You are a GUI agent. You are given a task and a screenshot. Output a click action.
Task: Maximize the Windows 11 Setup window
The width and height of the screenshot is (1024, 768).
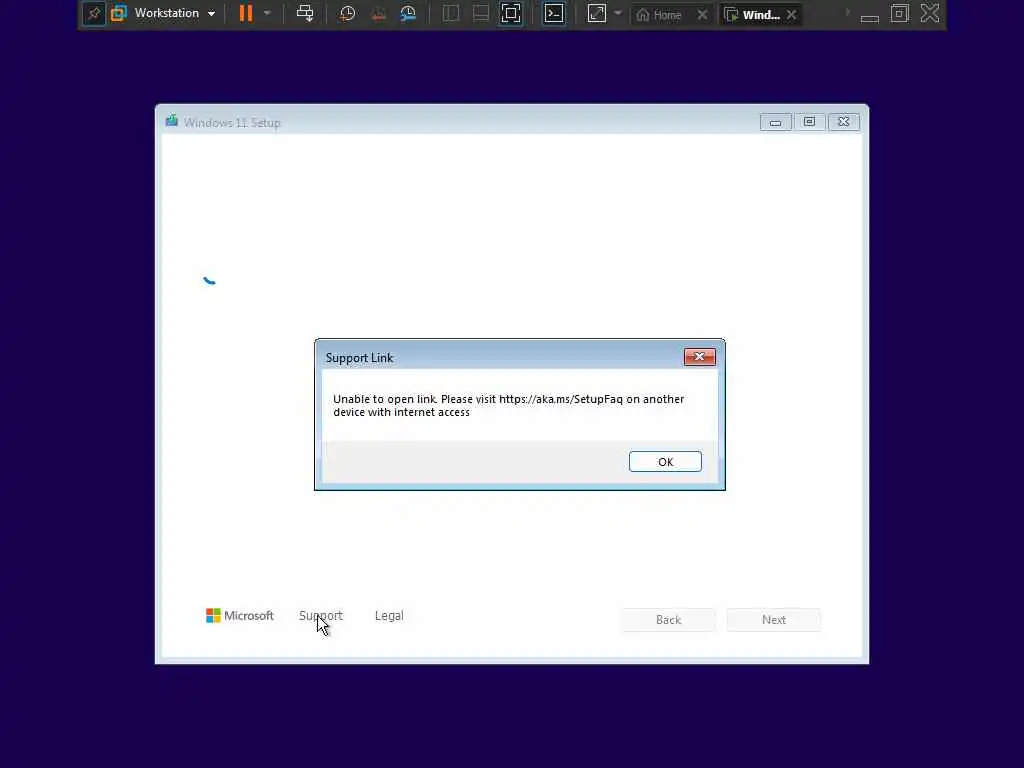809,122
